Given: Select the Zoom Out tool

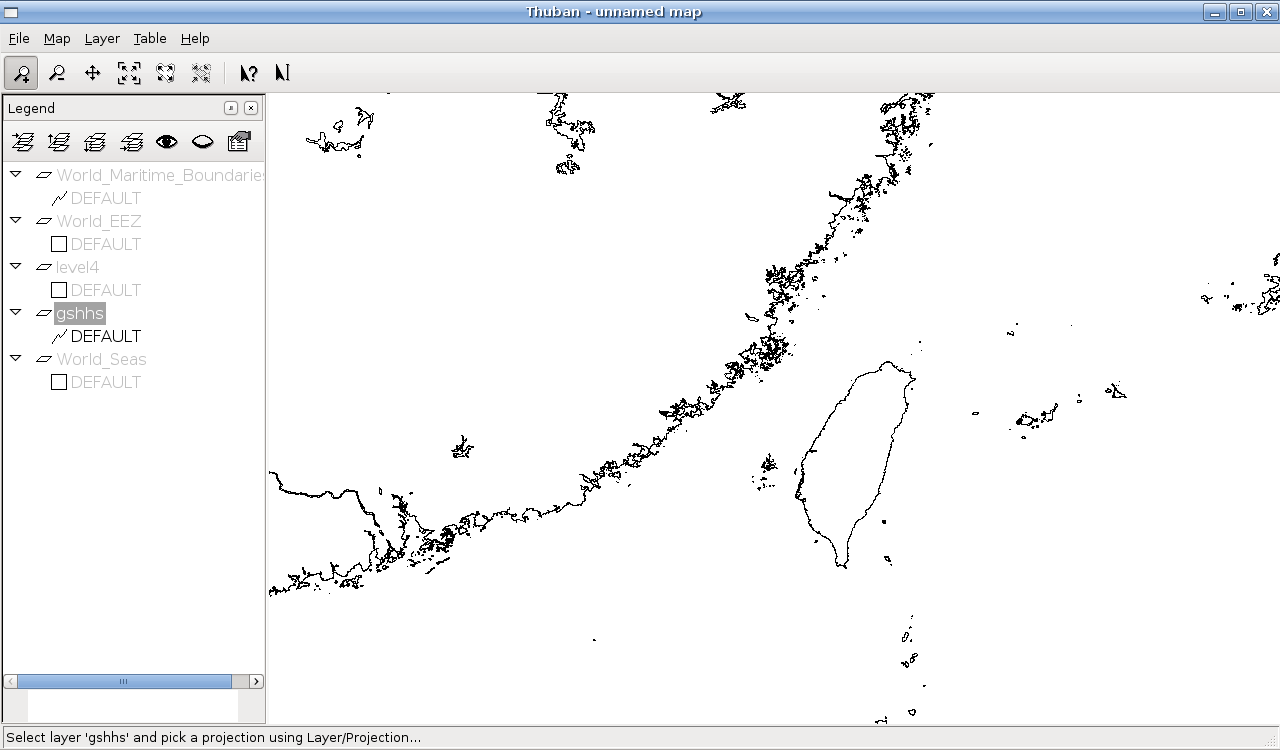Looking at the screenshot, I should pos(57,73).
